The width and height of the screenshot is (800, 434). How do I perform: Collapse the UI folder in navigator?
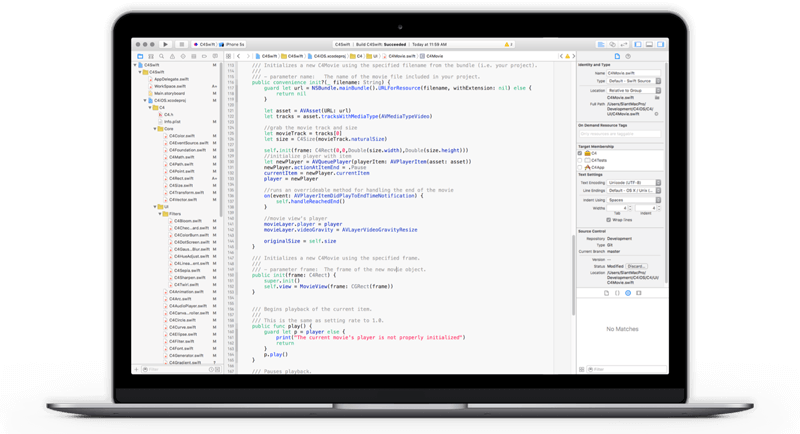coord(155,207)
